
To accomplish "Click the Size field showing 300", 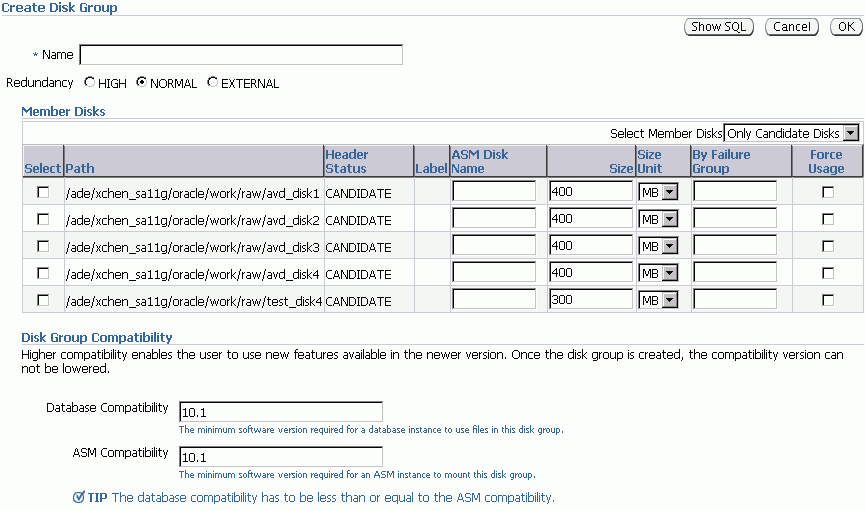I will click(x=591, y=299).
